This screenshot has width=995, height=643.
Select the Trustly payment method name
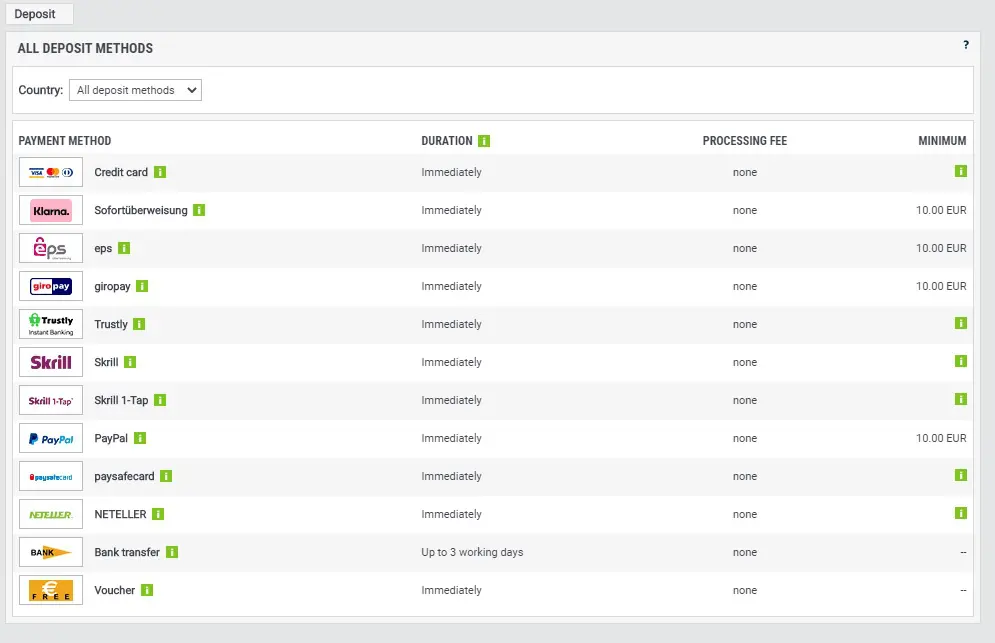pyautogui.click(x=111, y=324)
